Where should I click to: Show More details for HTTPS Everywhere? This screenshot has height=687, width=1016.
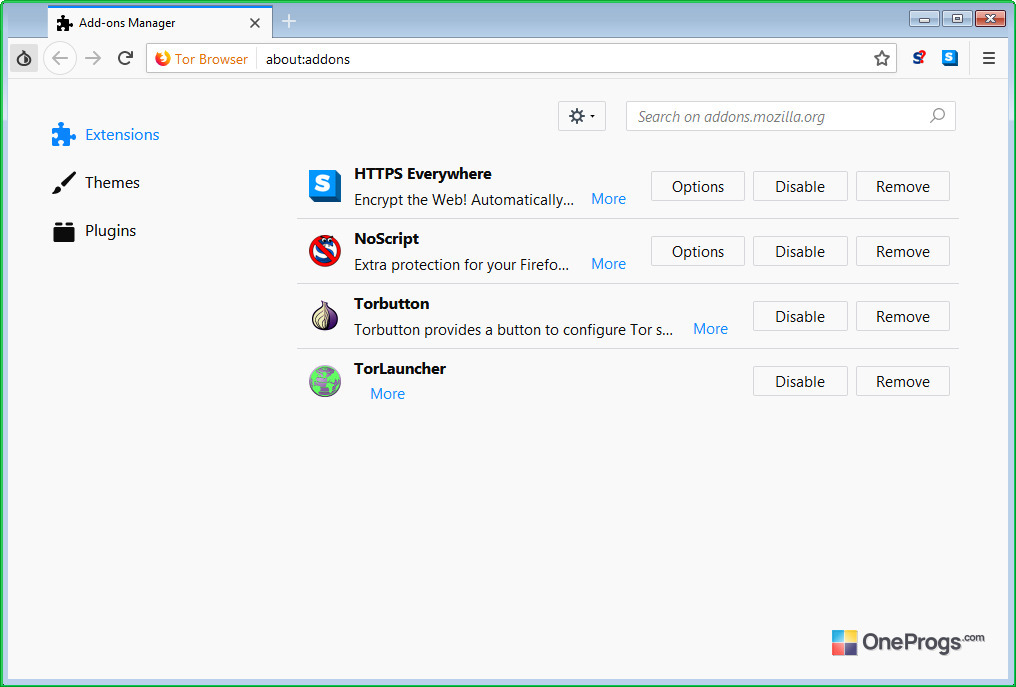click(608, 199)
